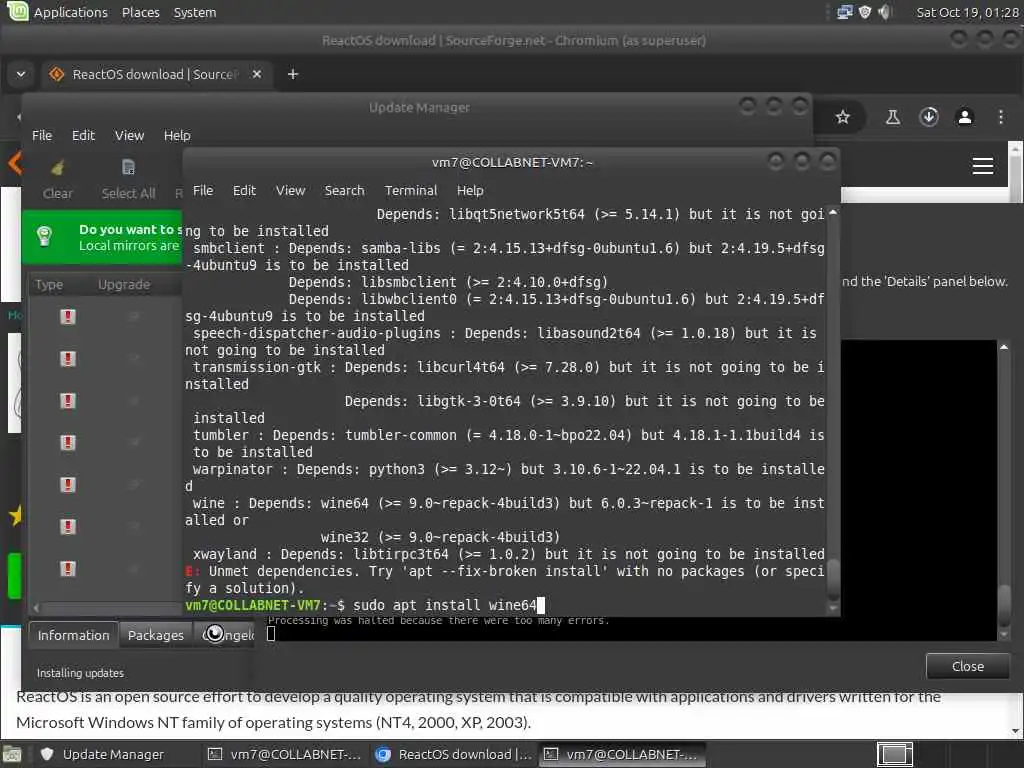1024x768 pixels.
Task: Click the 'Unmet dependencies' error line
Action: click(505, 580)
